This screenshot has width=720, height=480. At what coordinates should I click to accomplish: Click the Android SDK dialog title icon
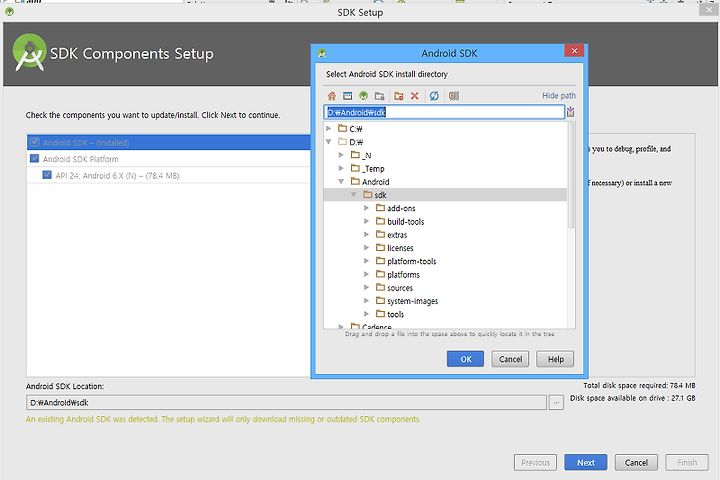click(x=322, y=53)
